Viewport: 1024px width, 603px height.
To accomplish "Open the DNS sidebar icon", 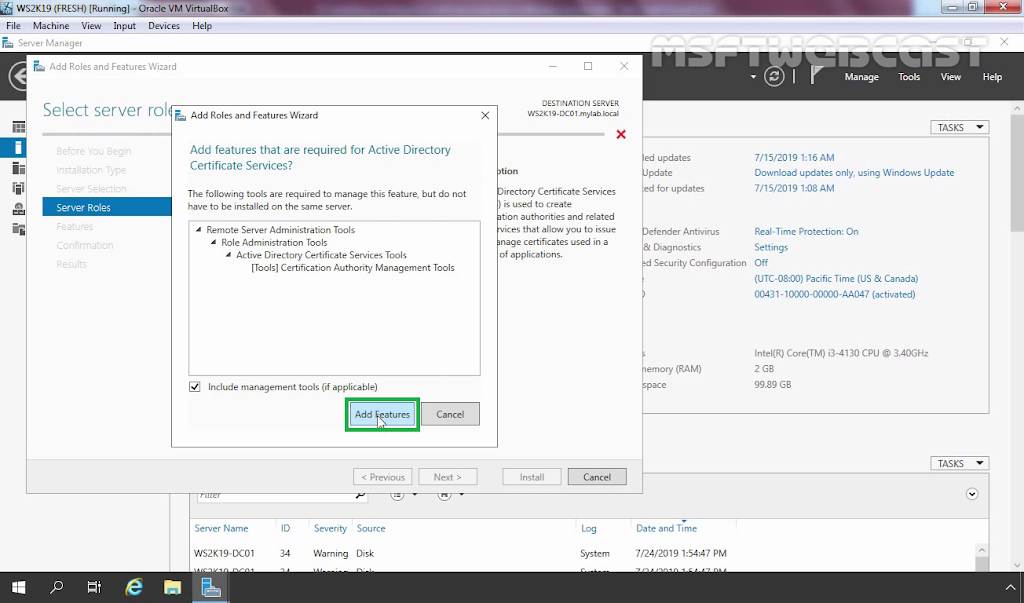I will point(18,209).
